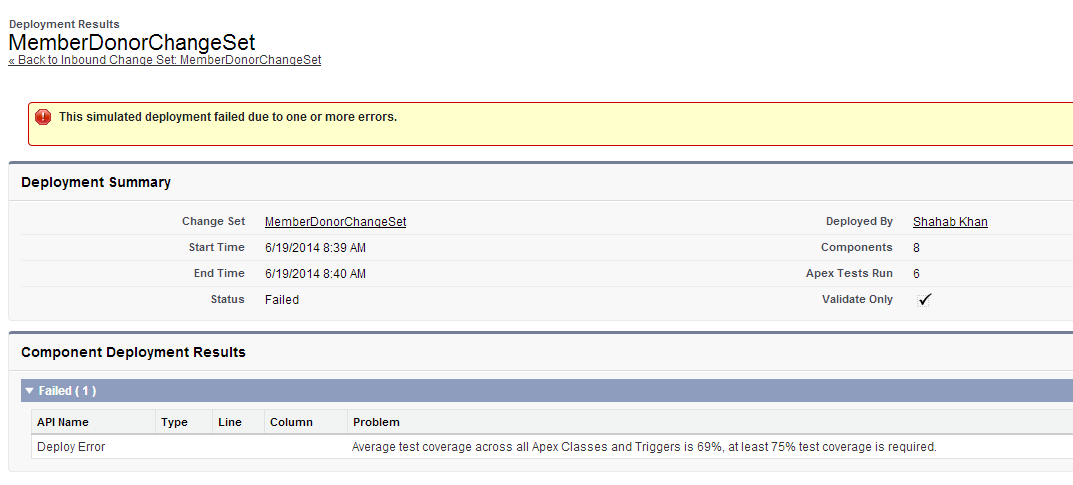Viewport: 1073px width, 485px height.
Task: Click the red error alert icon
Action: pyautogui.click(x=43, y=117)
